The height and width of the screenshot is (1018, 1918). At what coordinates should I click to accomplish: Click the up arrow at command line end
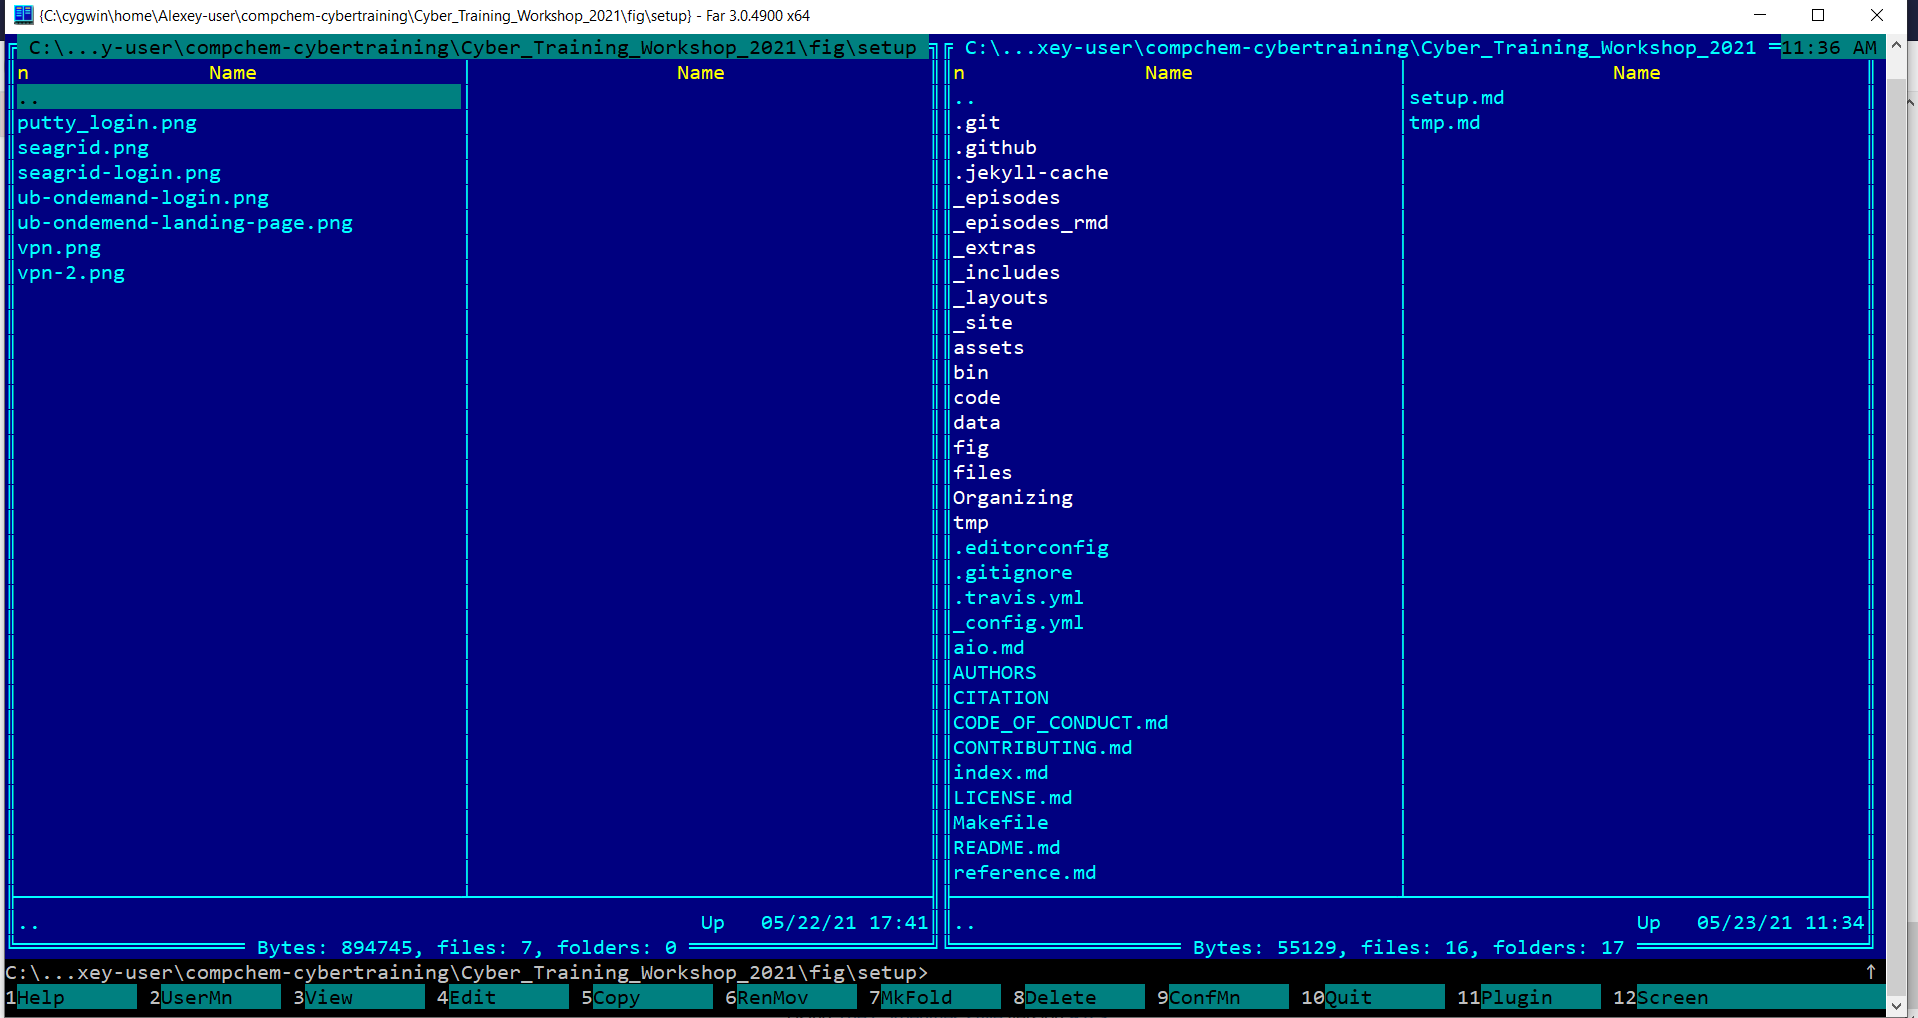(x=1870, y=972)
